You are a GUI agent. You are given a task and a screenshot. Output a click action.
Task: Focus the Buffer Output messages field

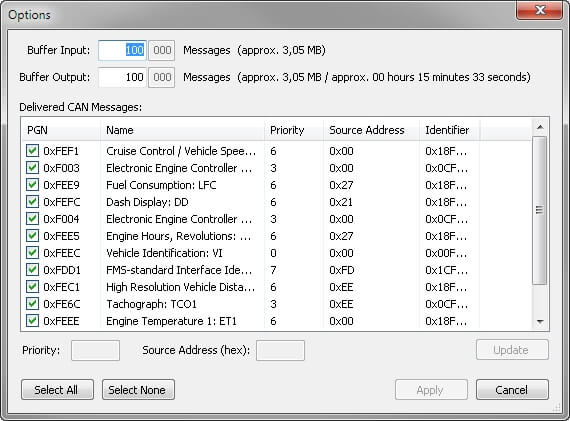tap(123, 77)
